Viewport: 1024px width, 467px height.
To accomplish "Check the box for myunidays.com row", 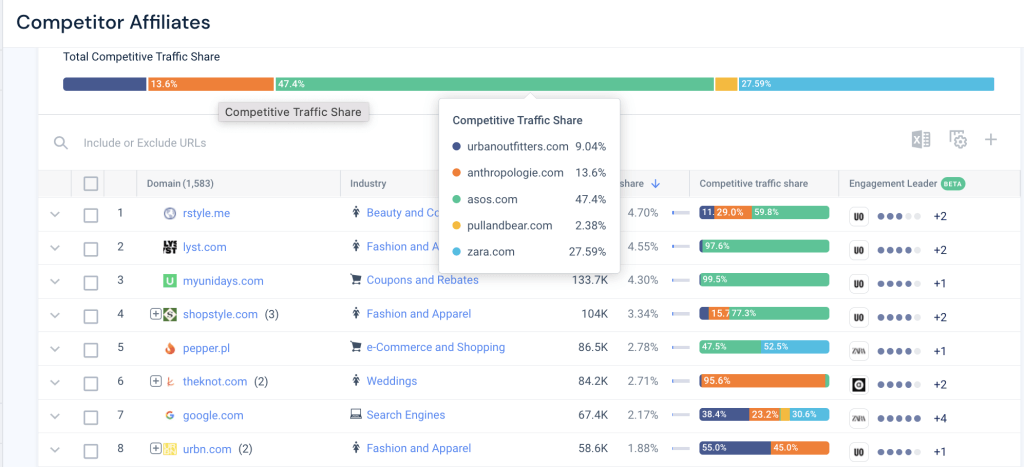I will click(x=91, y=283).
